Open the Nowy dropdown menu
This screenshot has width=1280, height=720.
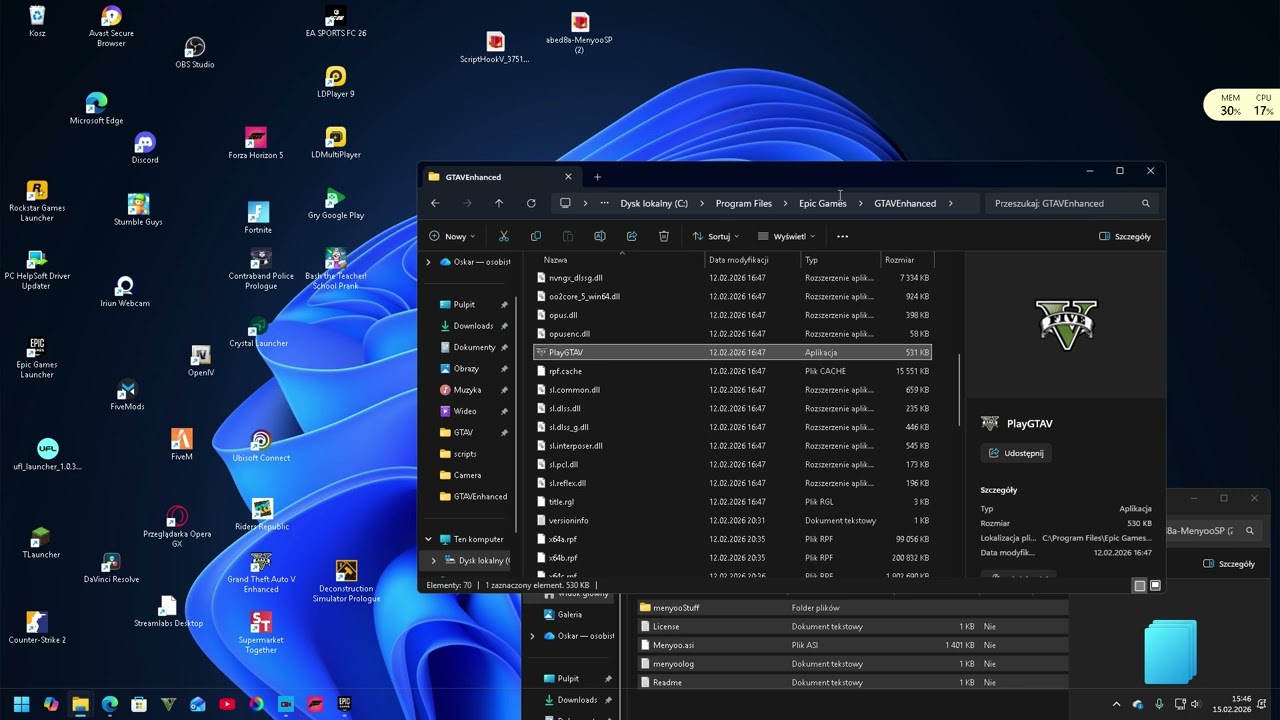coord(452,236)
